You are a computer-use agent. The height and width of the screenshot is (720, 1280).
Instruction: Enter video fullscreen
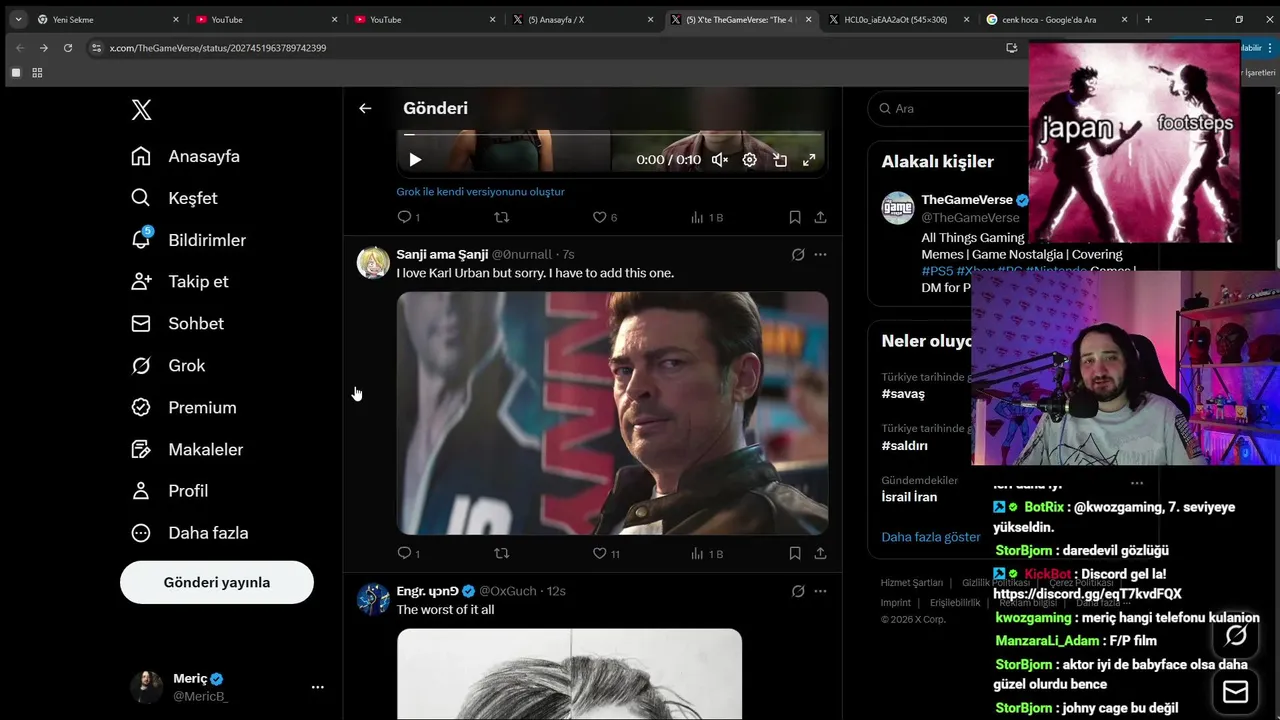point(809,160)
